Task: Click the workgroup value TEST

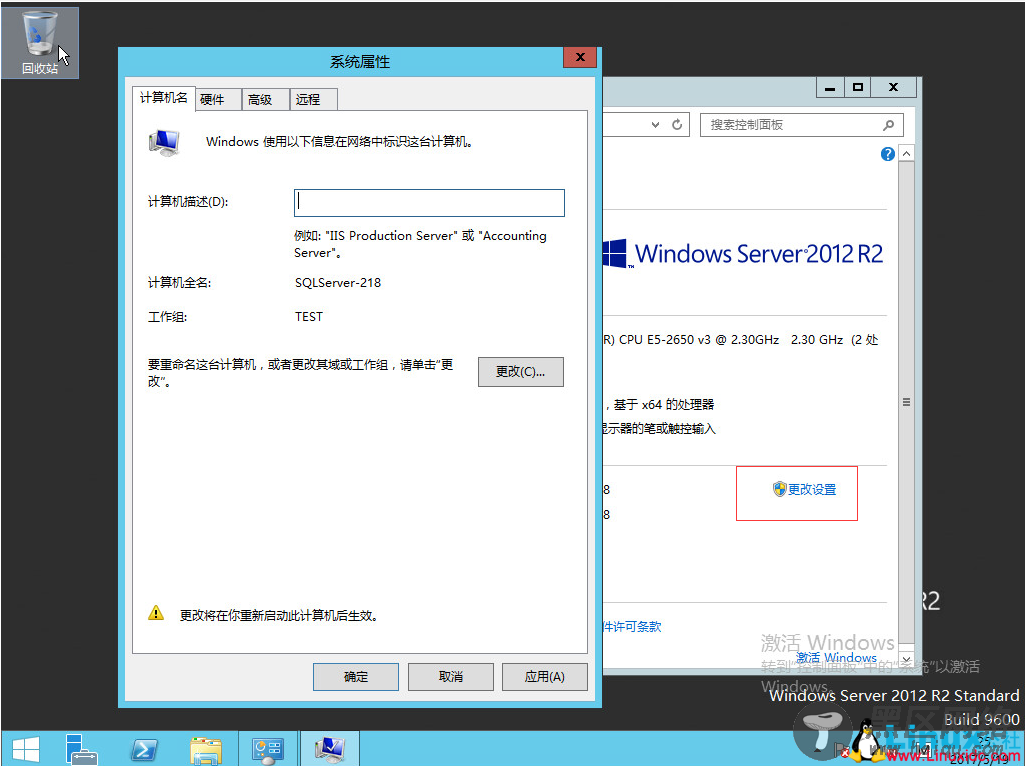Action: [x=309, y=317]
